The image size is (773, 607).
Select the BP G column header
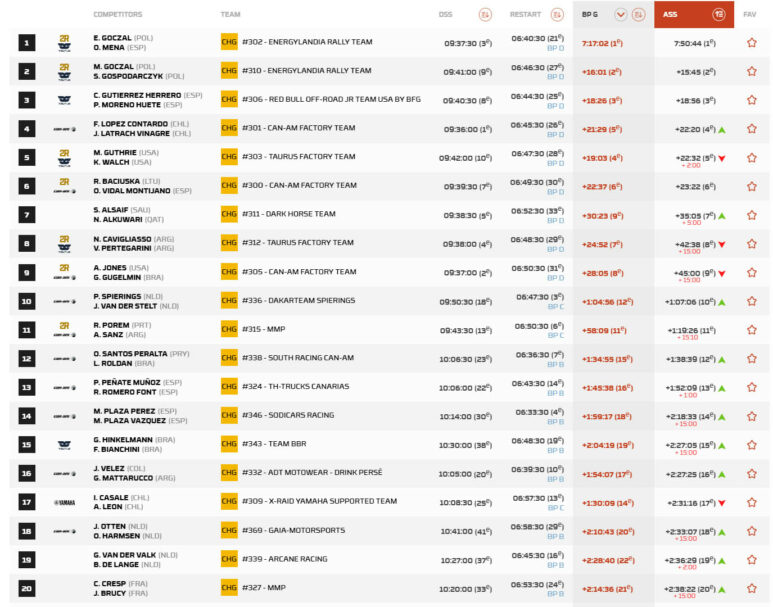[592, 14]
